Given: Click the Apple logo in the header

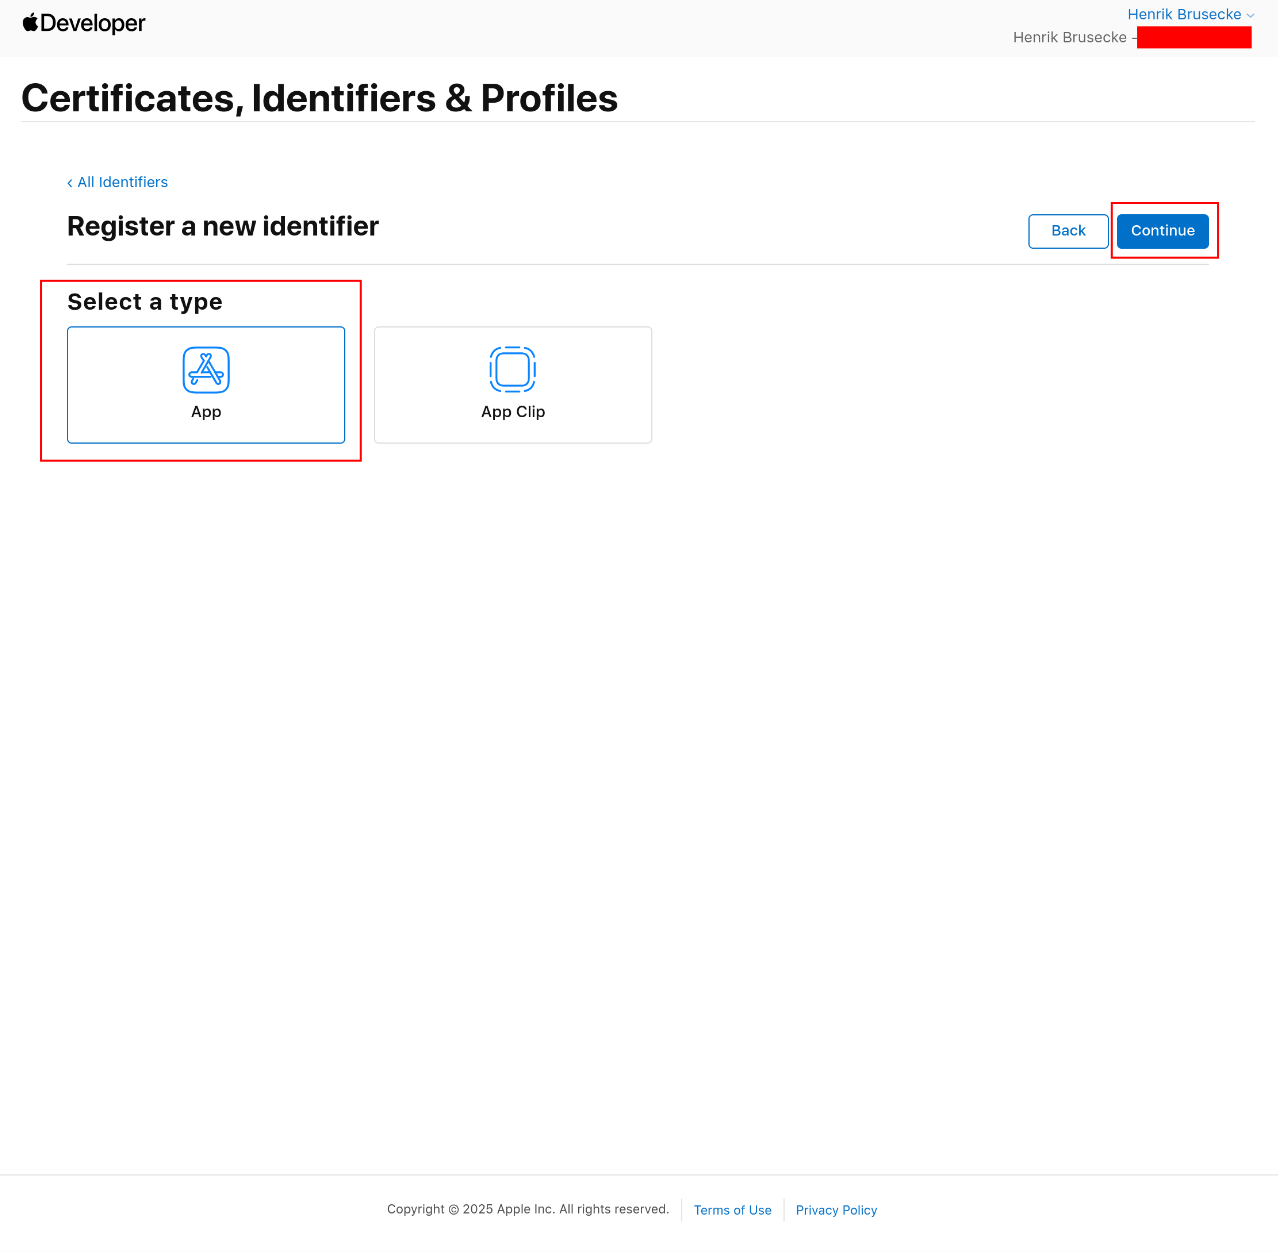Looking at the screenshot, I should [30, 22].
